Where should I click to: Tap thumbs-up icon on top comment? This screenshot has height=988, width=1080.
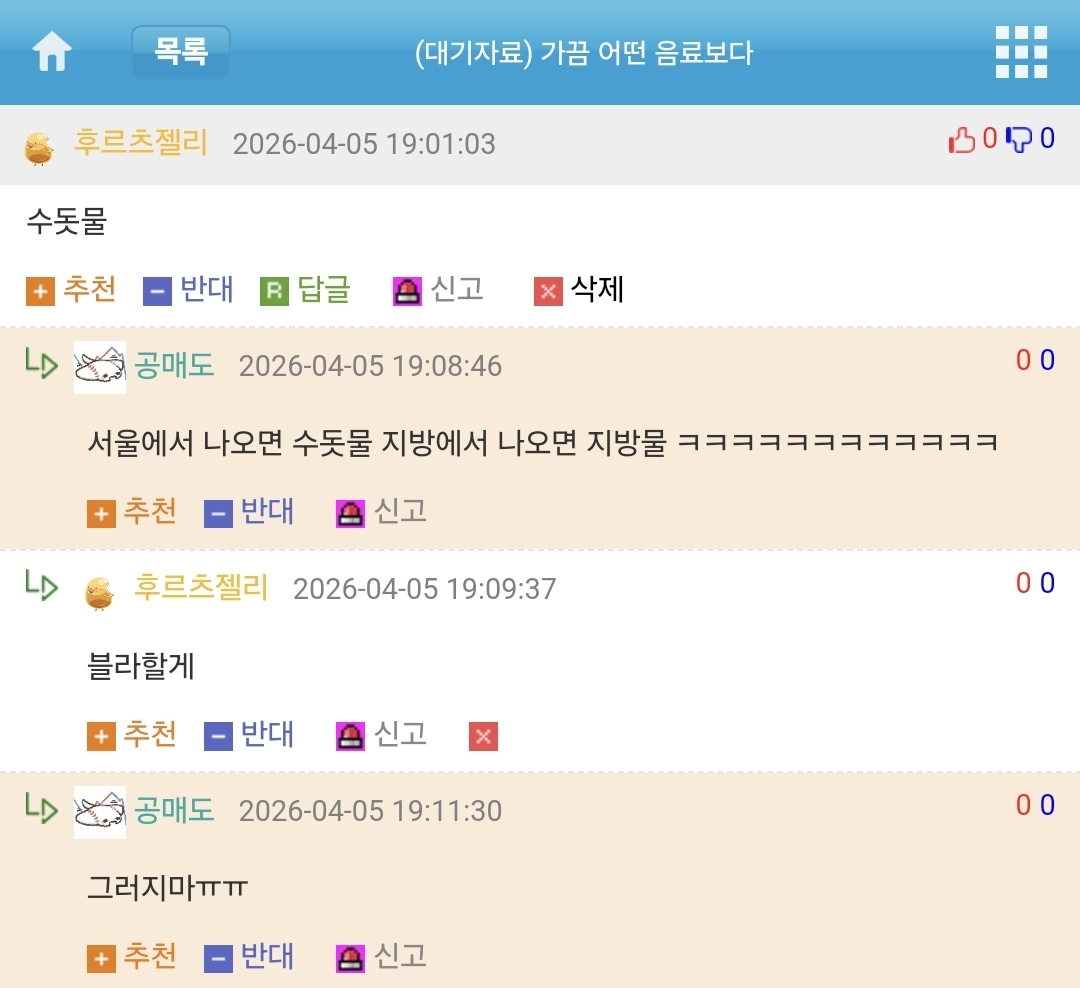tap(962, 139)
